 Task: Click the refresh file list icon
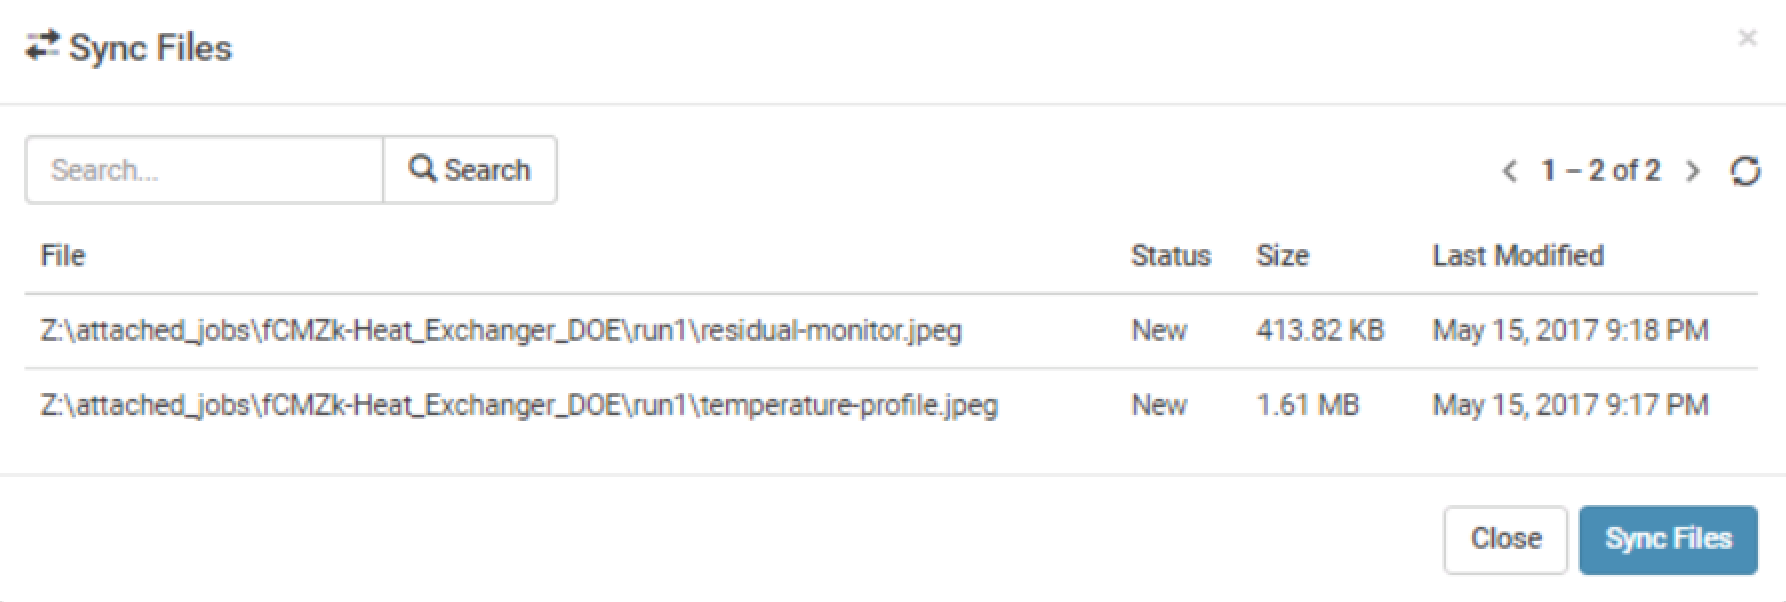pyautogui.click(x=1745, y=171)
